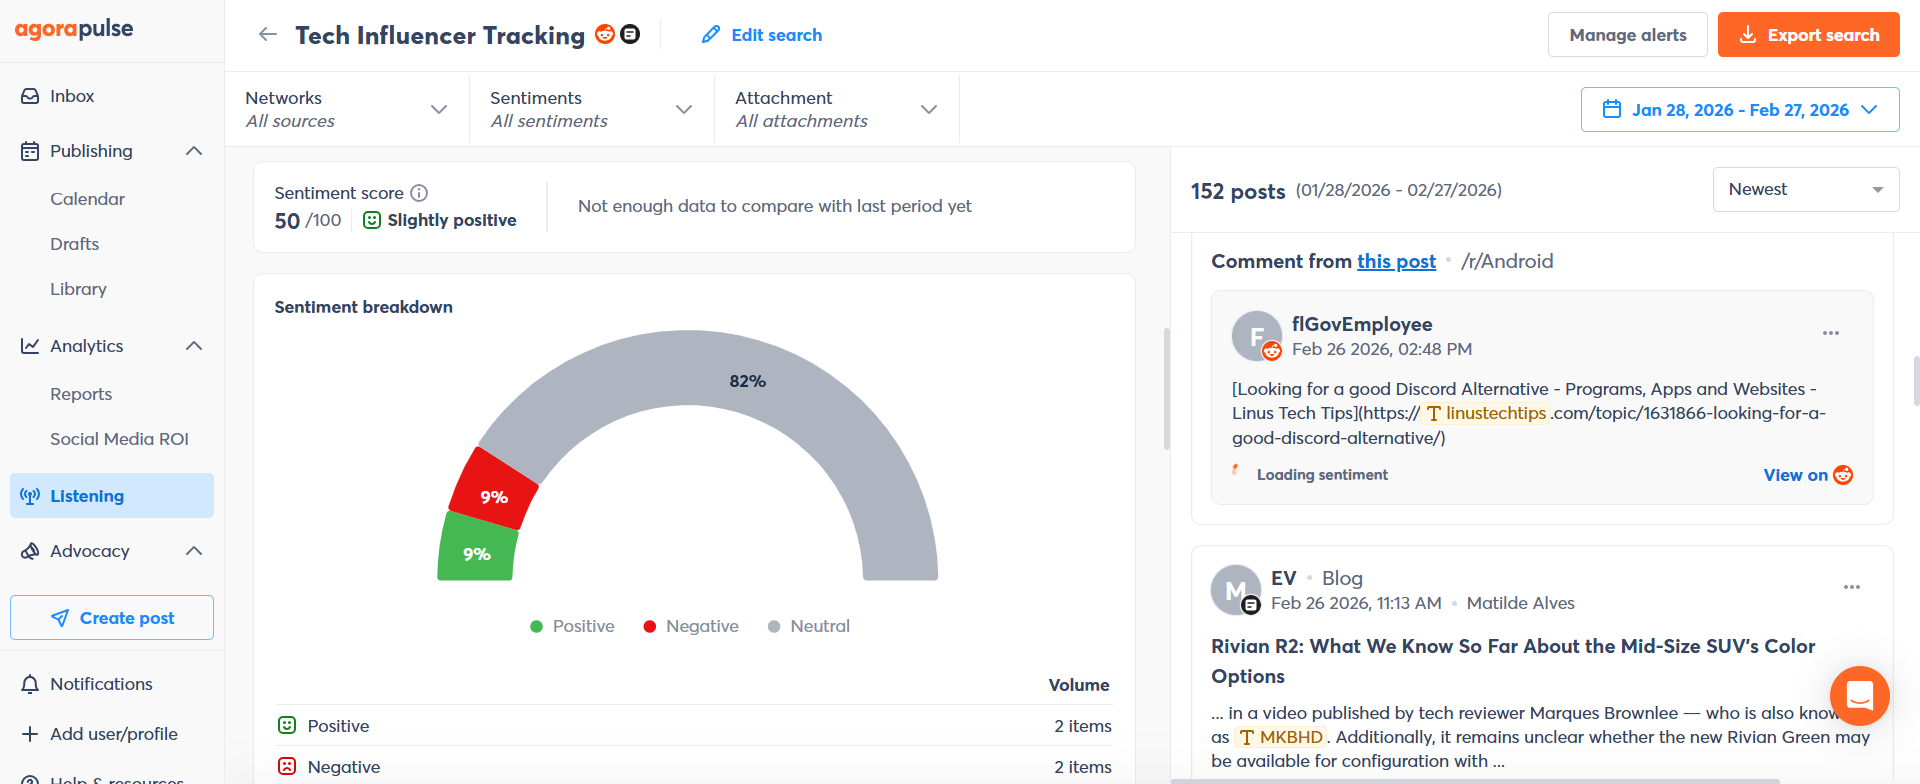Collapse the Analytics section chevron
Image resolution: width=1920 pixels, height=784 pixels.
[x=194, y=346]
